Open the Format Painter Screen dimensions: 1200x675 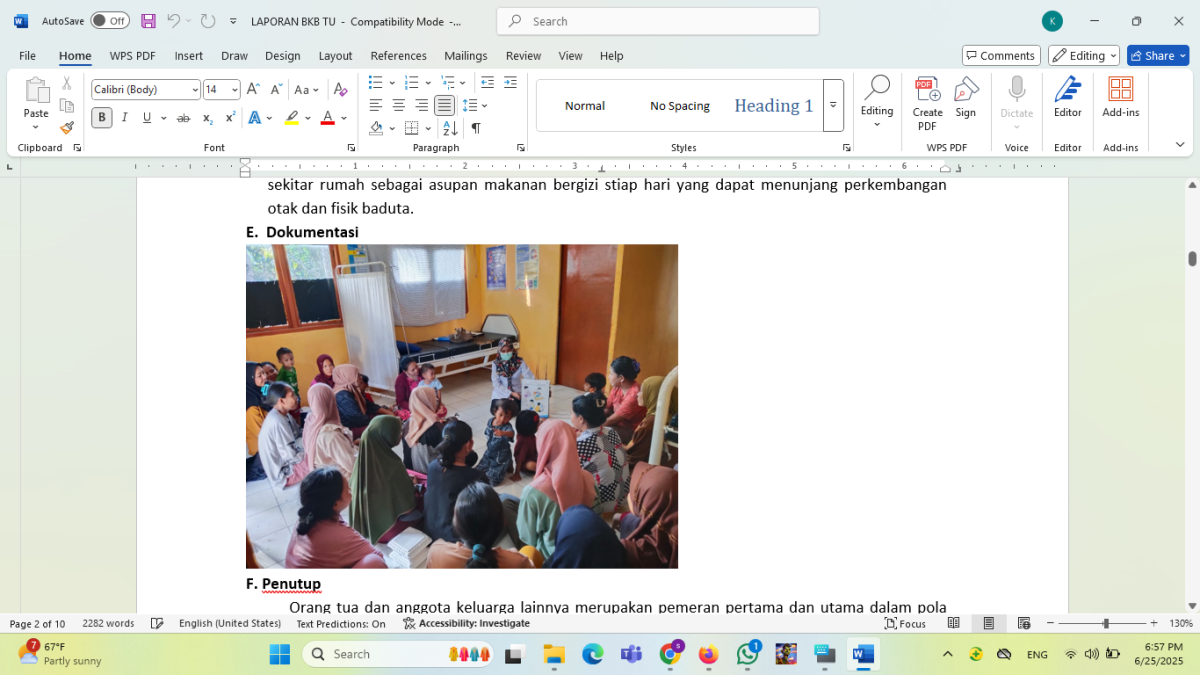pyautogui.click(x=67, y=128)
